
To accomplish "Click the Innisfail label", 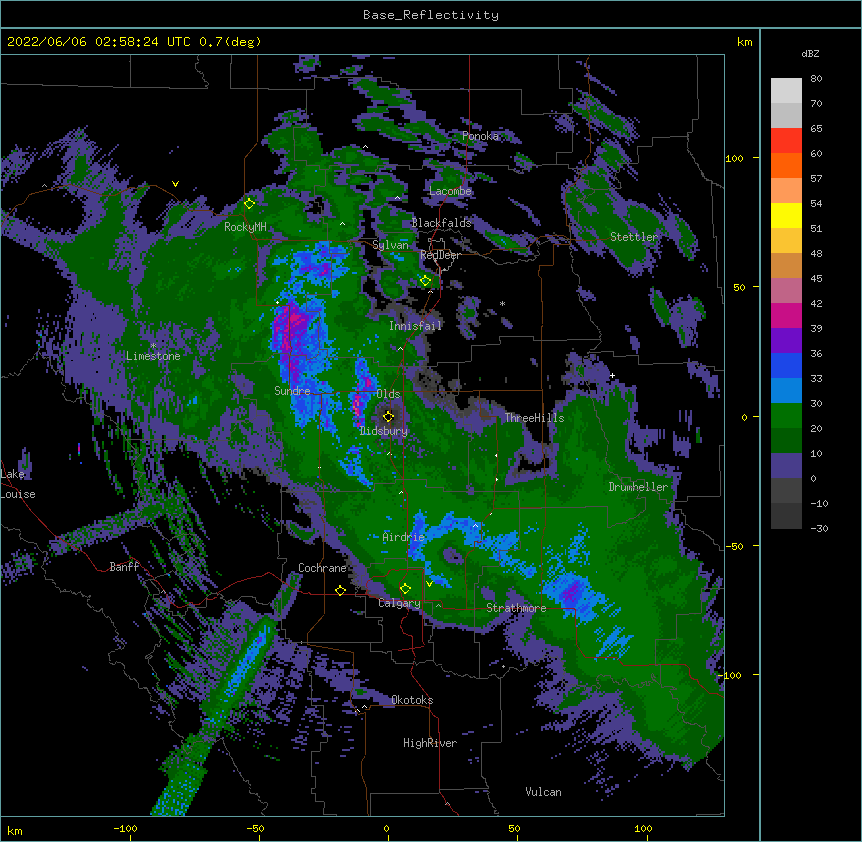I will (x=416, y=326).
